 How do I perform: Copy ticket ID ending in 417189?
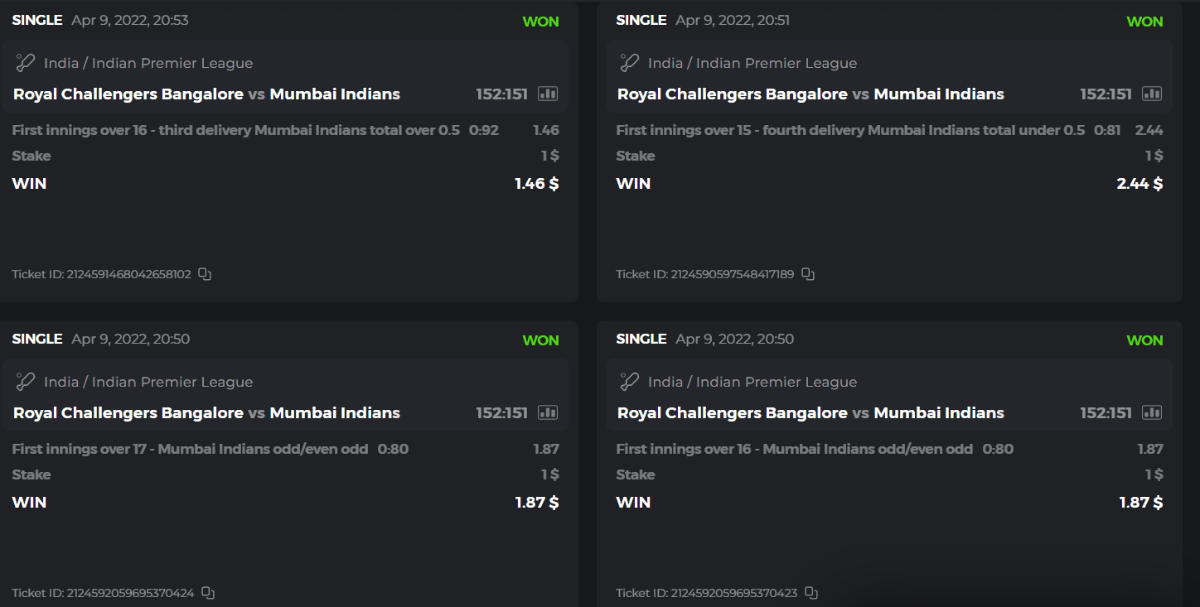[x=808, y=274]
